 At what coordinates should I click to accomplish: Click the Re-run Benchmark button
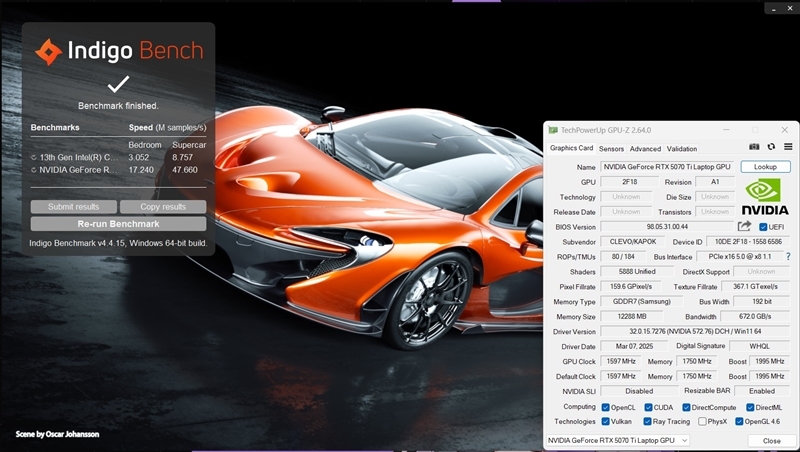[118, 224]
